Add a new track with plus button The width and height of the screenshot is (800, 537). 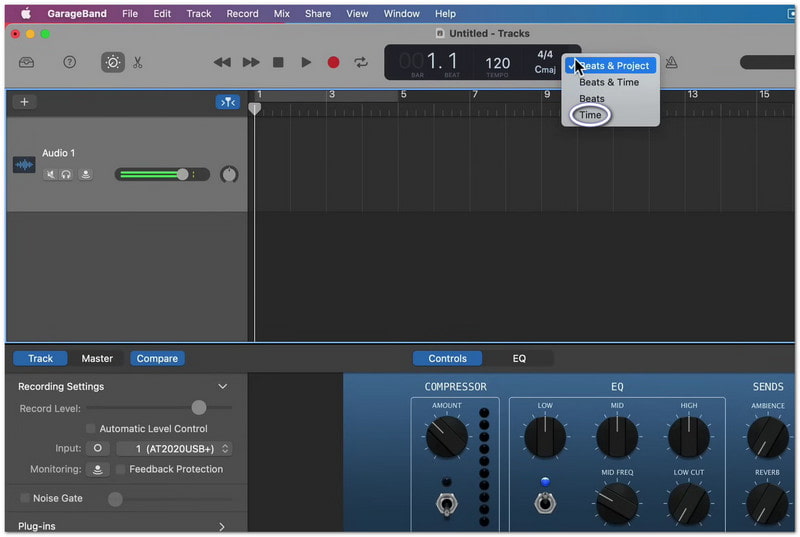point(24,102)
